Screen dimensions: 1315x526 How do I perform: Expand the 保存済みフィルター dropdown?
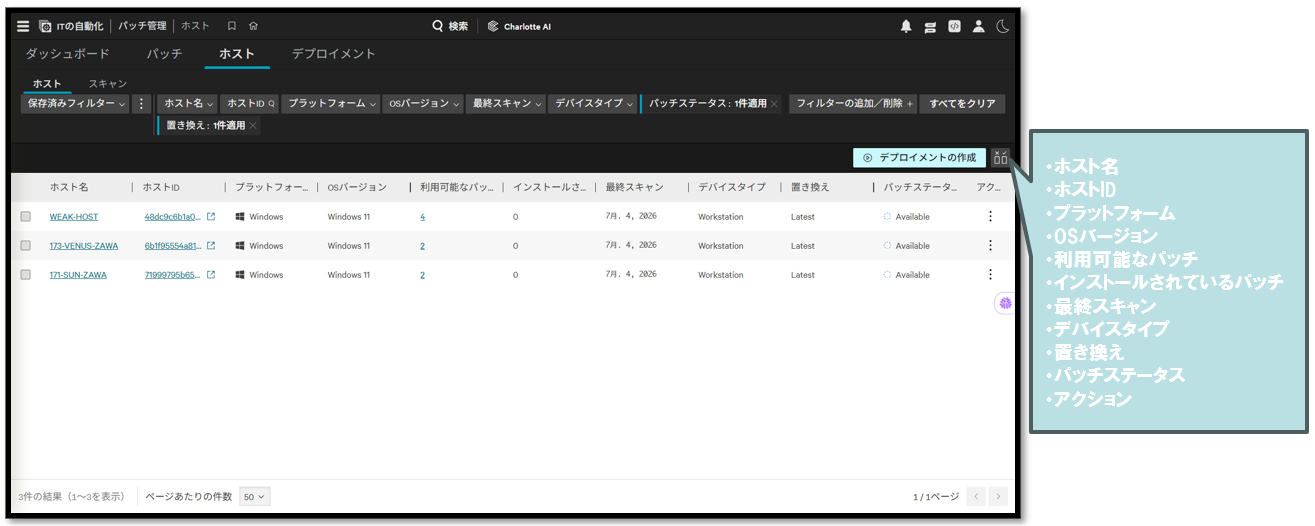(77, 103)
